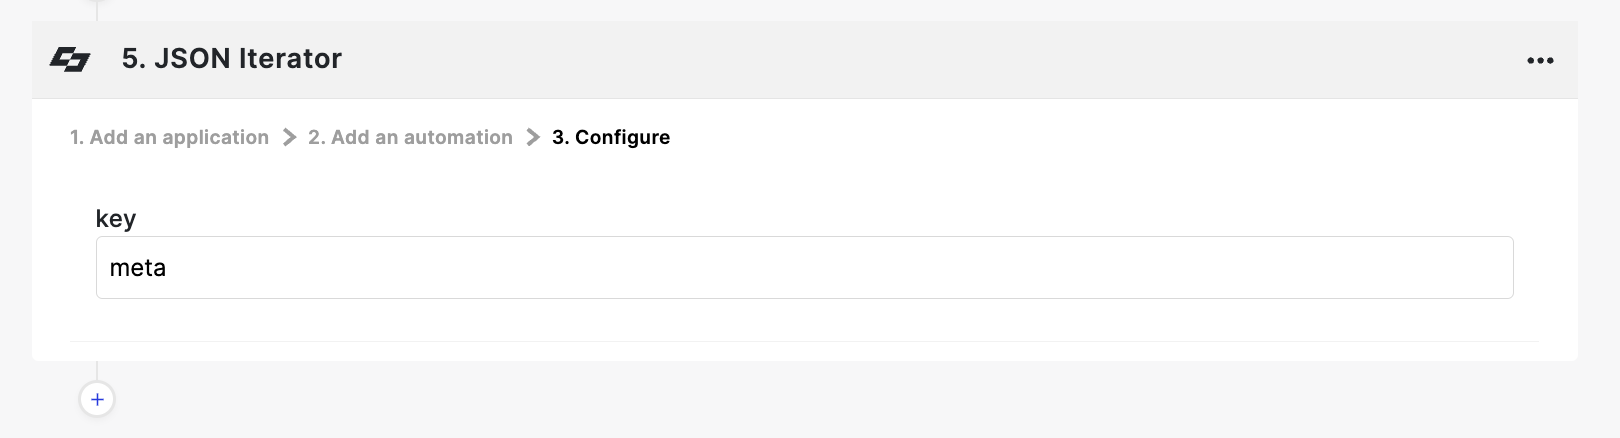
Task: Go back to 1. Add an application
Action: 169,137
